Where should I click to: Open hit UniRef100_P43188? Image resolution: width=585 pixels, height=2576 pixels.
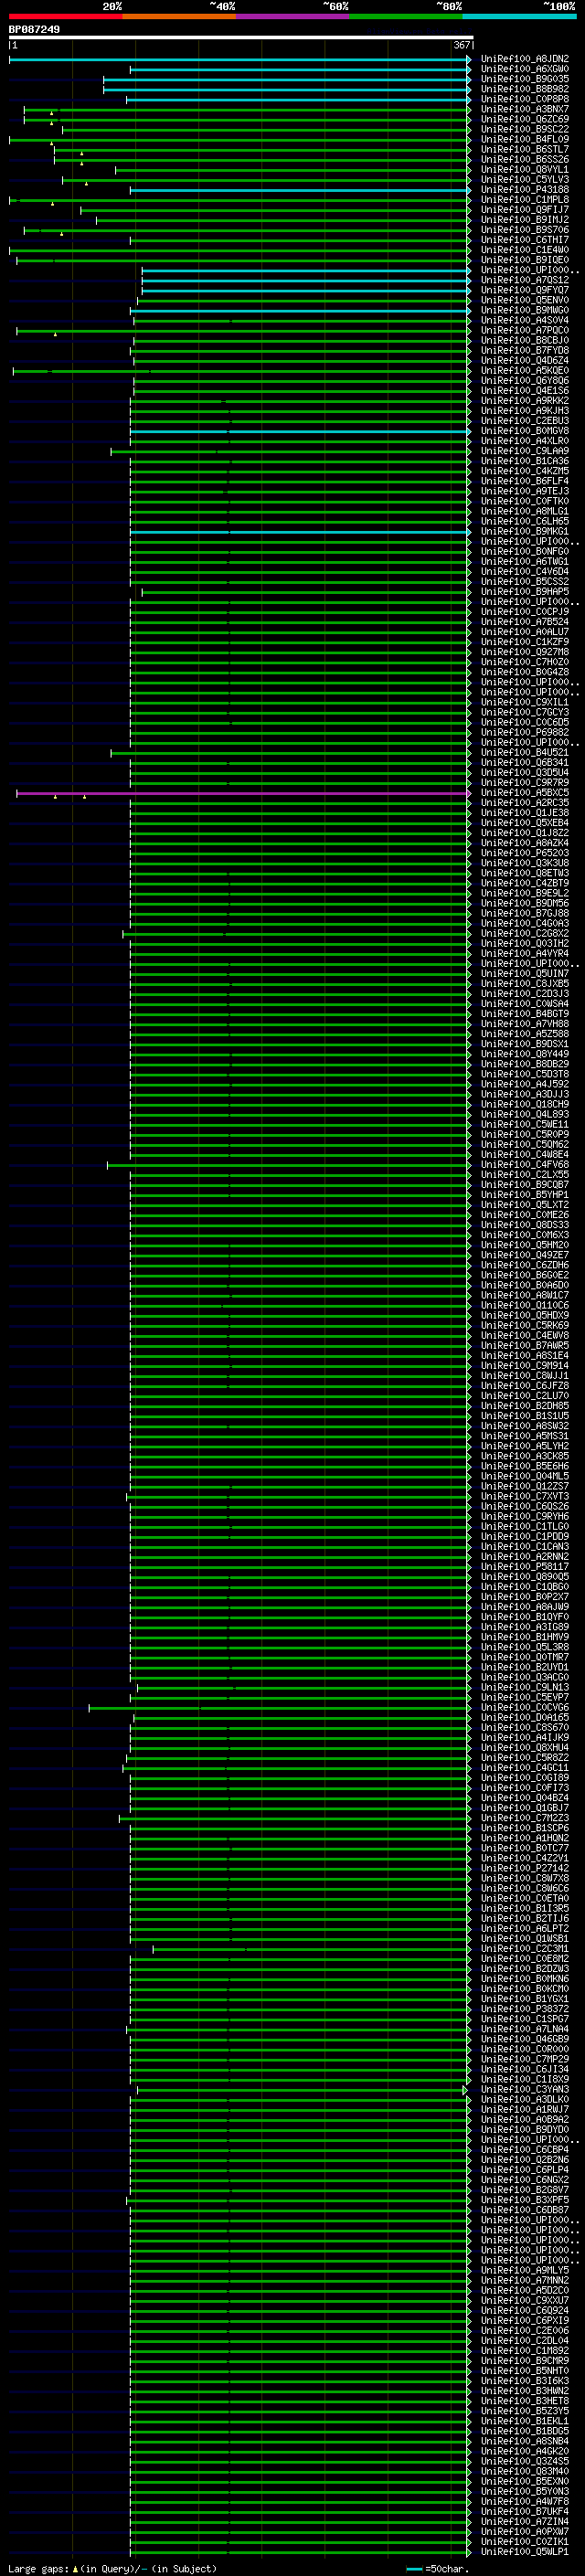(x=525, y=190)
